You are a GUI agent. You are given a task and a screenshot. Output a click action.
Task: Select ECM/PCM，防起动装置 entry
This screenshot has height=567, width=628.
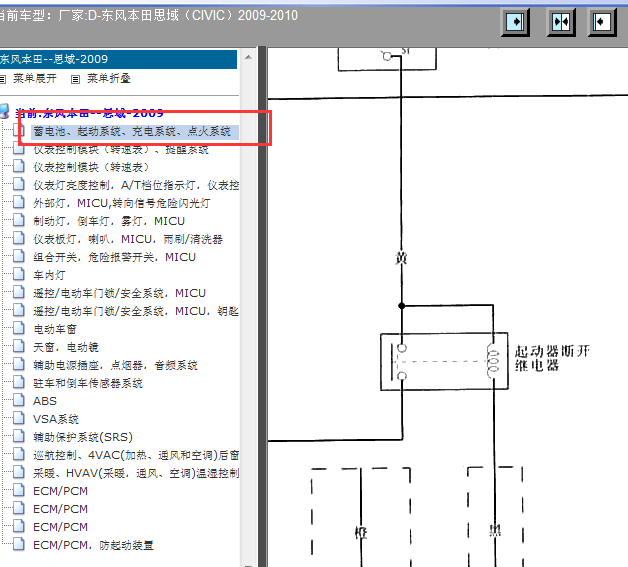coord(93,545)
